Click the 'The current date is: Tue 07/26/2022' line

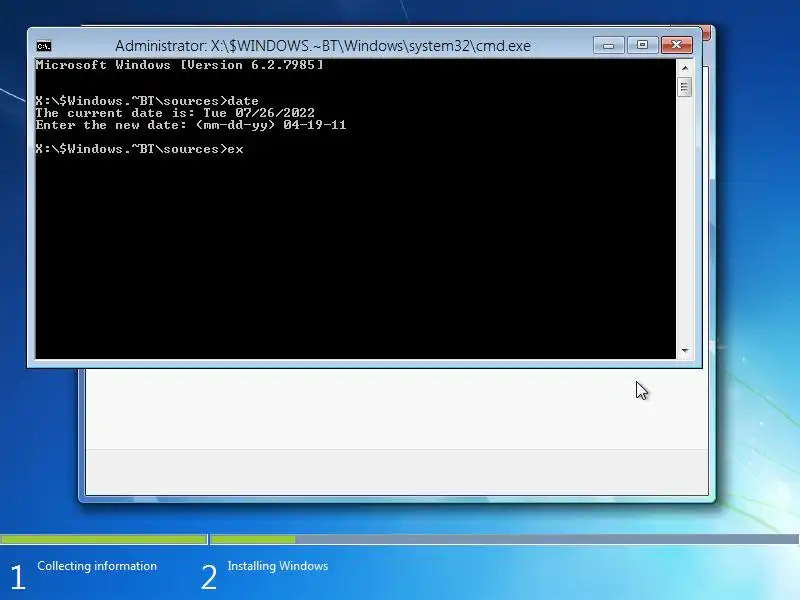(175, 113)
